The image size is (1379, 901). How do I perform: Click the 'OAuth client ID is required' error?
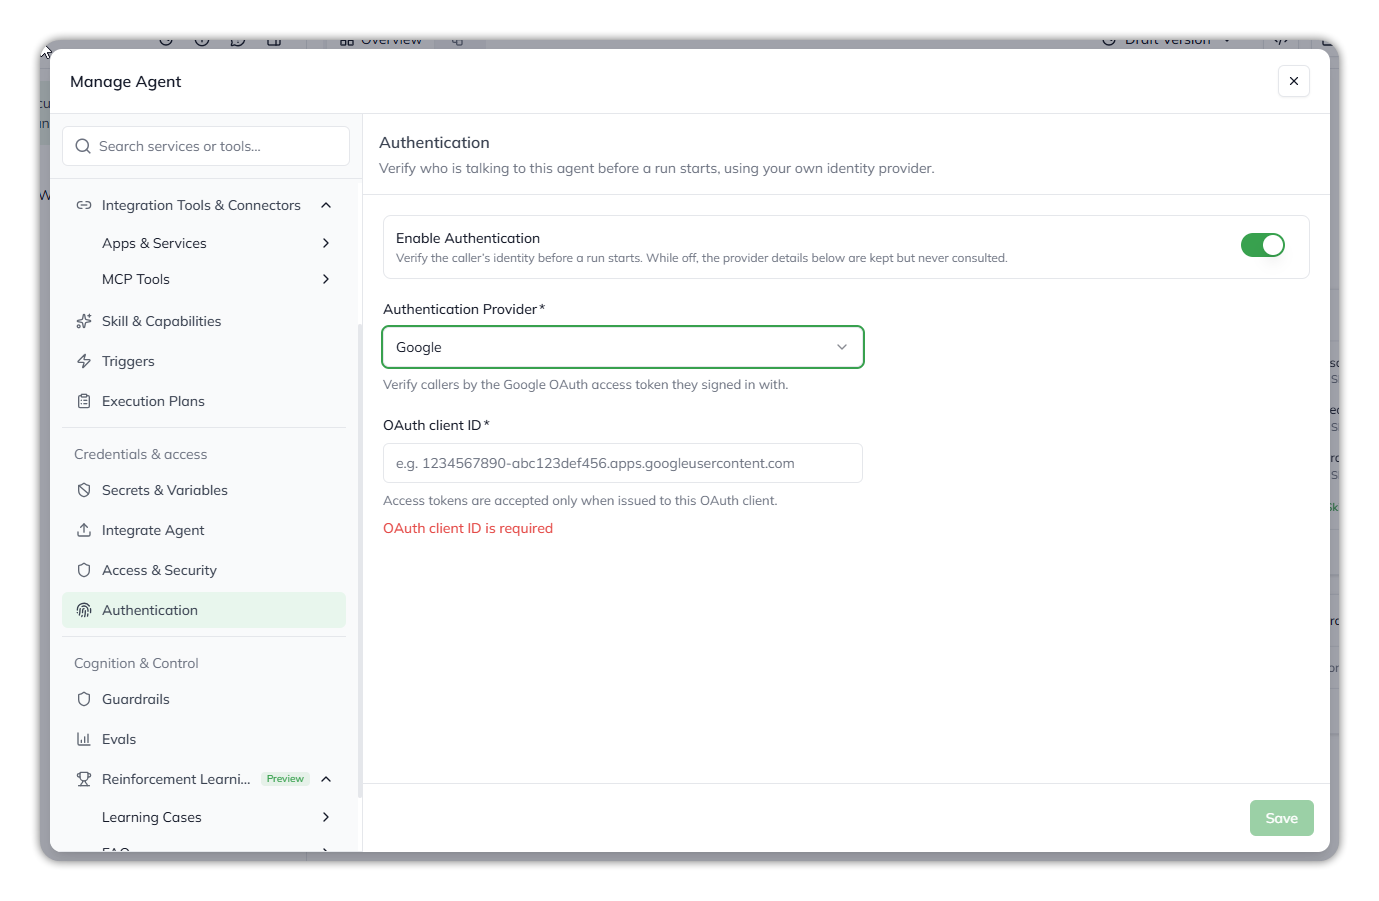coord(468,528)
